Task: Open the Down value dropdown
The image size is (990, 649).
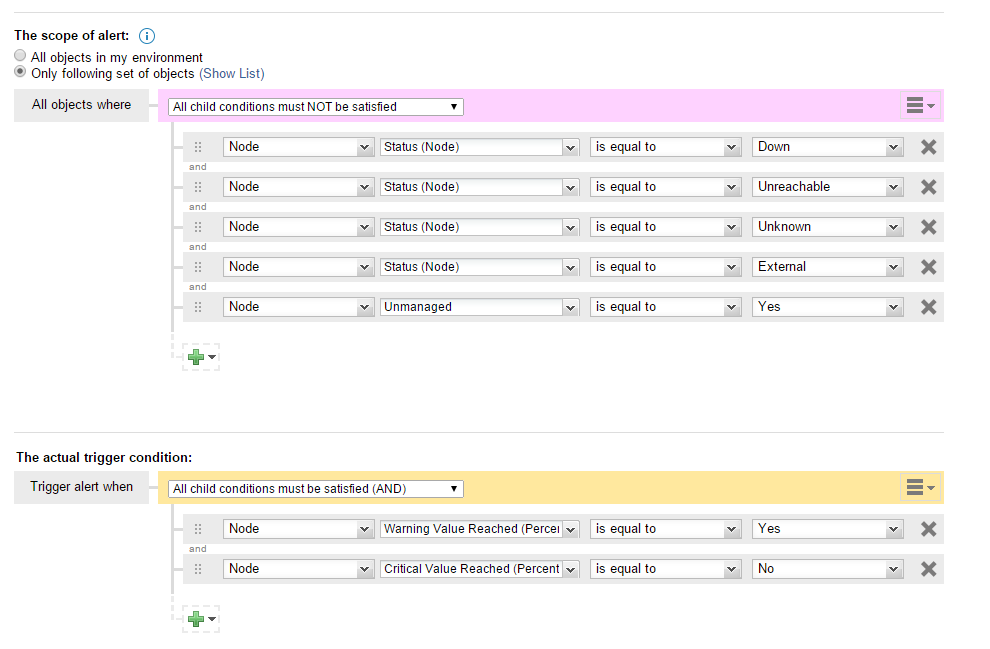Action: coord(827,147)
